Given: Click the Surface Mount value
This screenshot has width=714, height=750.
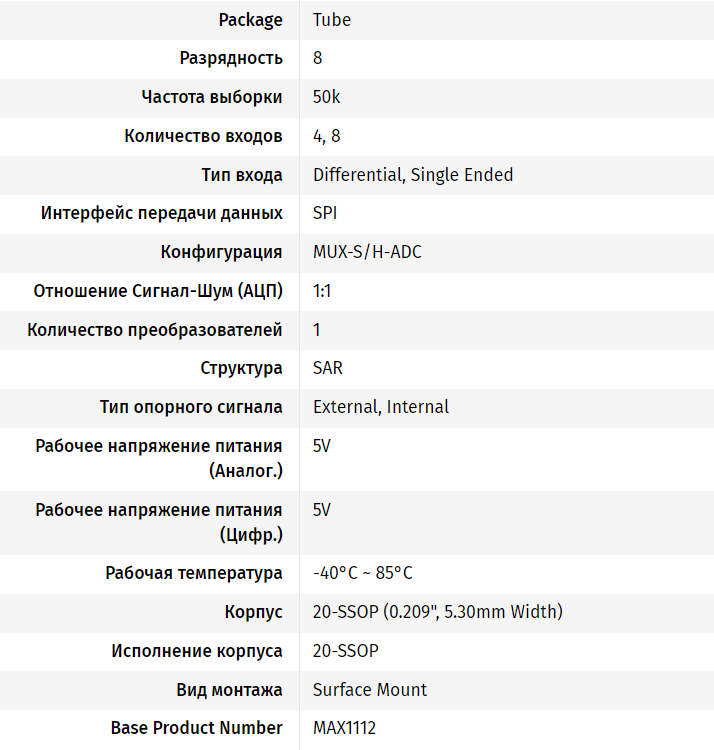Looking at the screenshot, I should tap(370, 690).
